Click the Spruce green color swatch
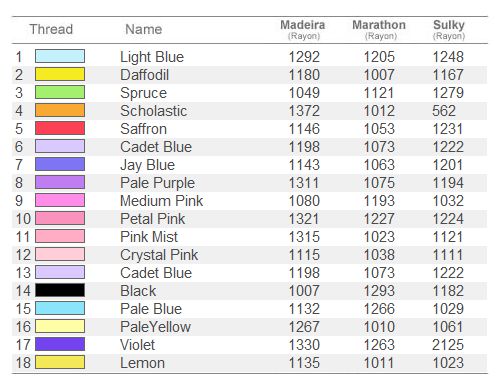The height and width of the screenshot is (384, 500). pyautogui.click(x=60, y=92)
